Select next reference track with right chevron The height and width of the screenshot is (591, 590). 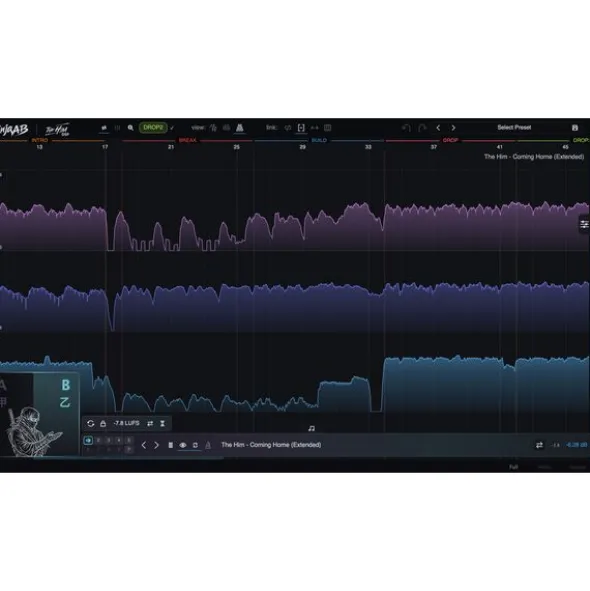(156, 445)
